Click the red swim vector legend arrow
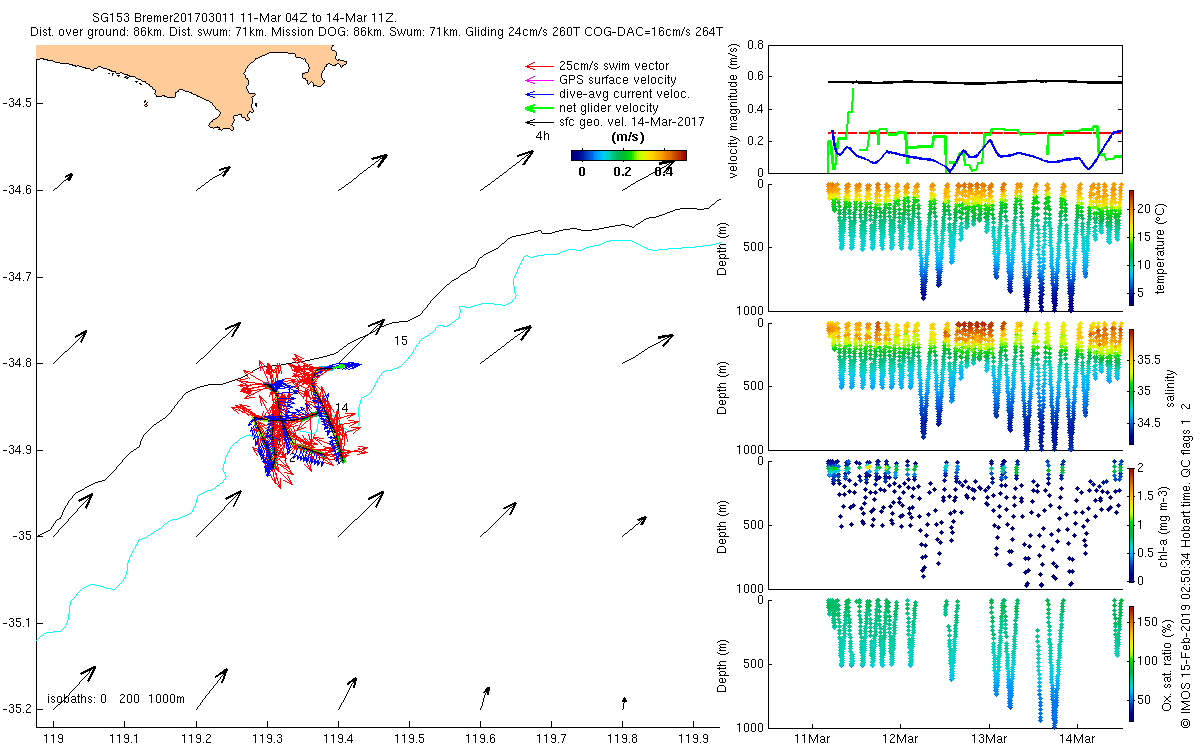Viewport: 1200px width, 750px height. [x=539, y=66]
